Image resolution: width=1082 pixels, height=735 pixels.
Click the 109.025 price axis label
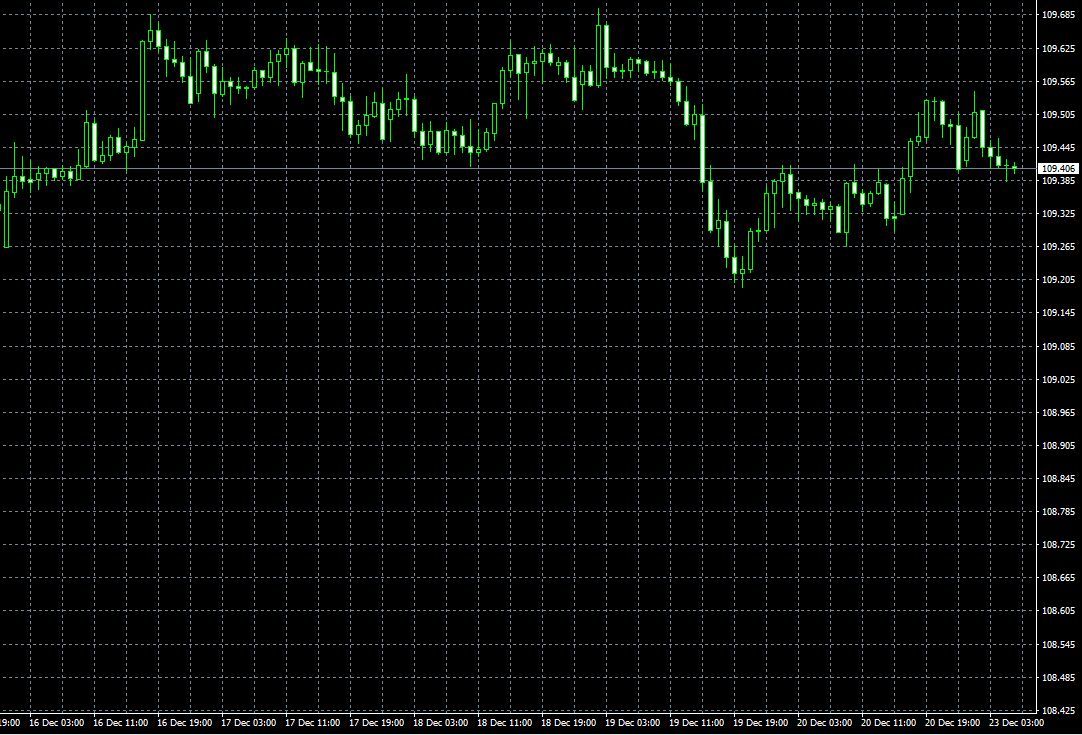coord(1058,380)
